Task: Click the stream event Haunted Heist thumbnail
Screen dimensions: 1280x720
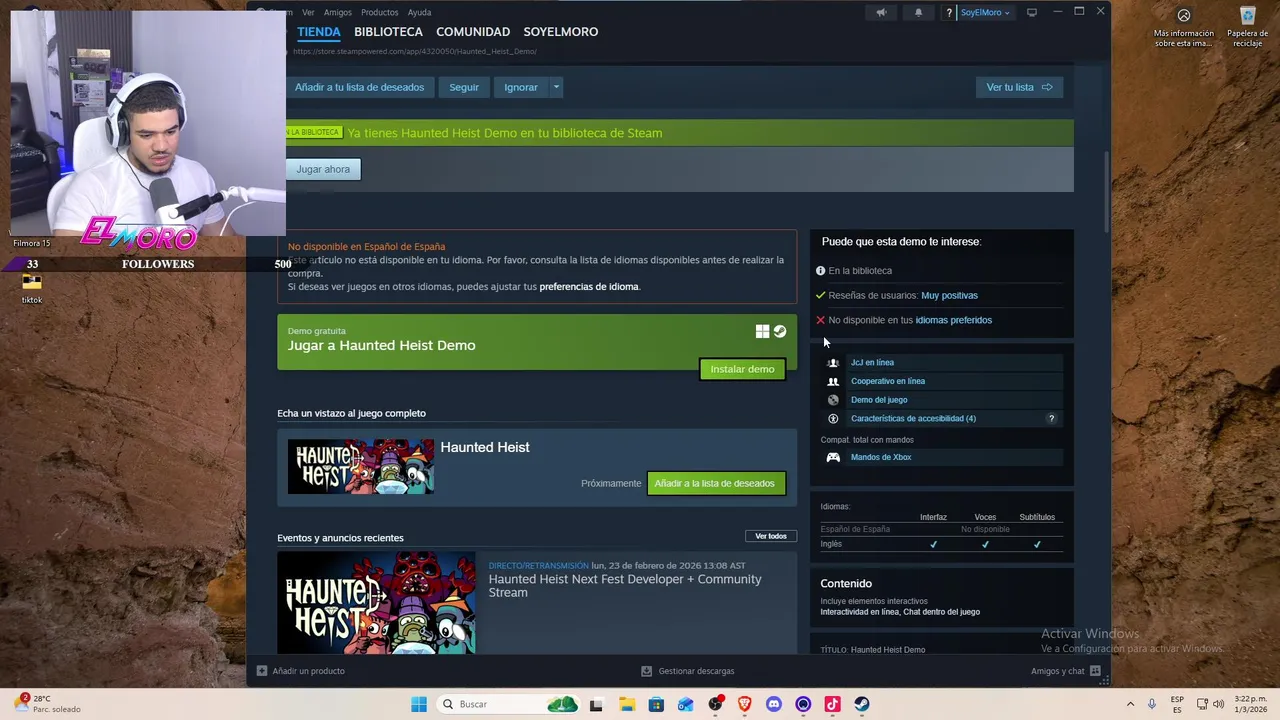Action: (376, 603)
